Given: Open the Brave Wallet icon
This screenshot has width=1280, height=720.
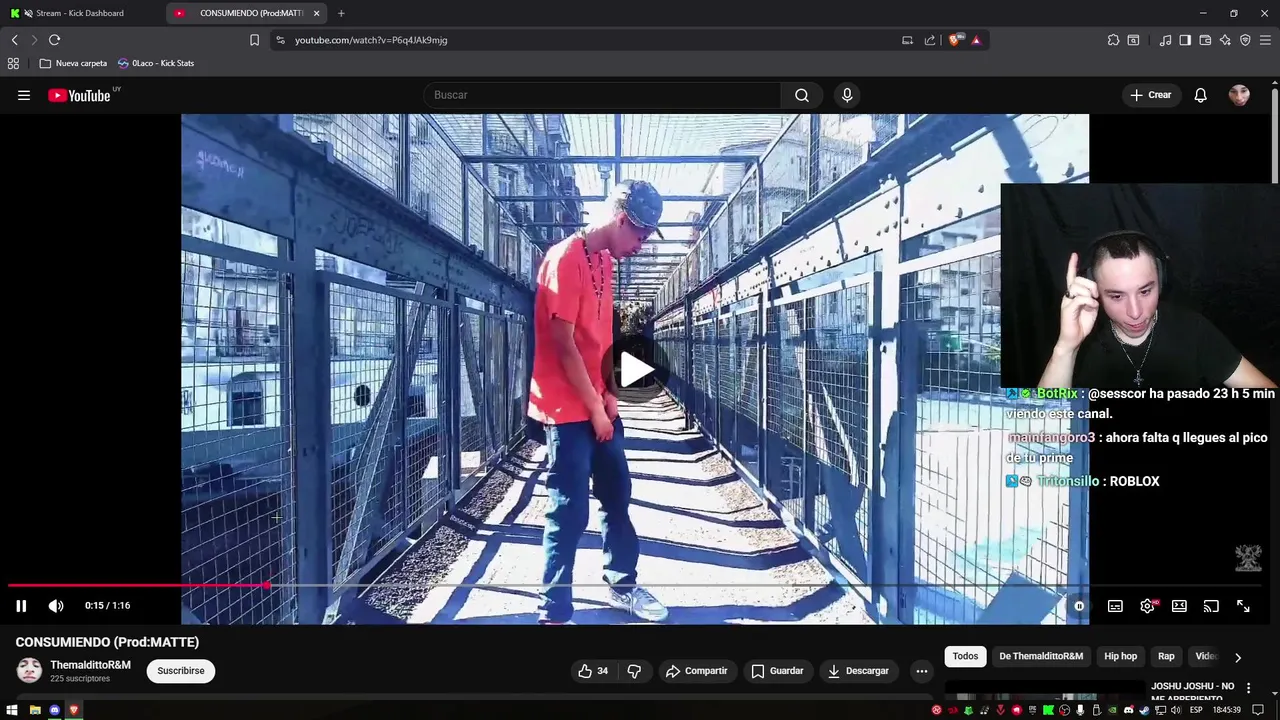Looking at the screenshot, I should [1205, 40].
